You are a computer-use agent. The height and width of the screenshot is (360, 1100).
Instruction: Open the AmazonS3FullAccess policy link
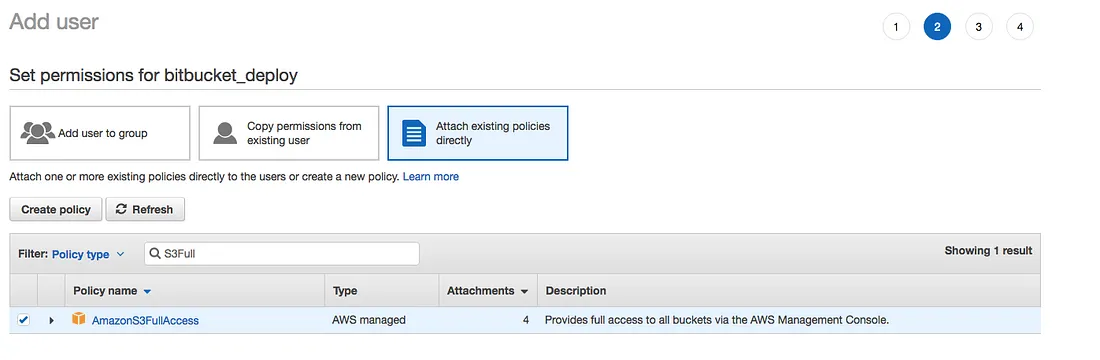point(145,321)
